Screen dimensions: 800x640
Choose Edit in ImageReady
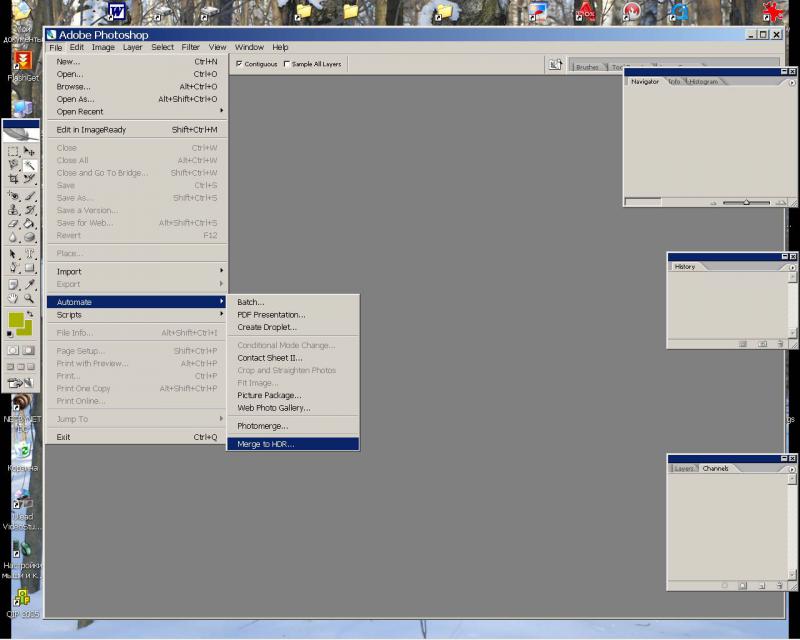(x=137, y=130)
